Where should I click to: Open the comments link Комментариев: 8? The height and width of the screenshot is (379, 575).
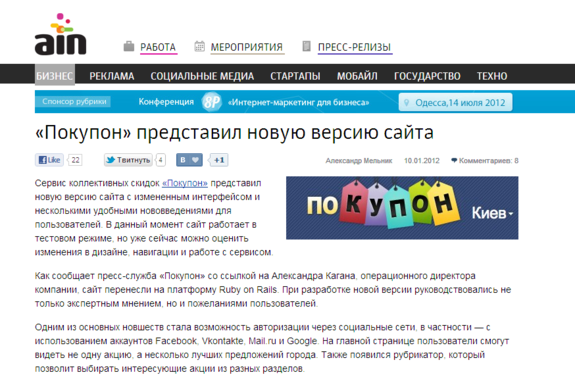(485, 161)
